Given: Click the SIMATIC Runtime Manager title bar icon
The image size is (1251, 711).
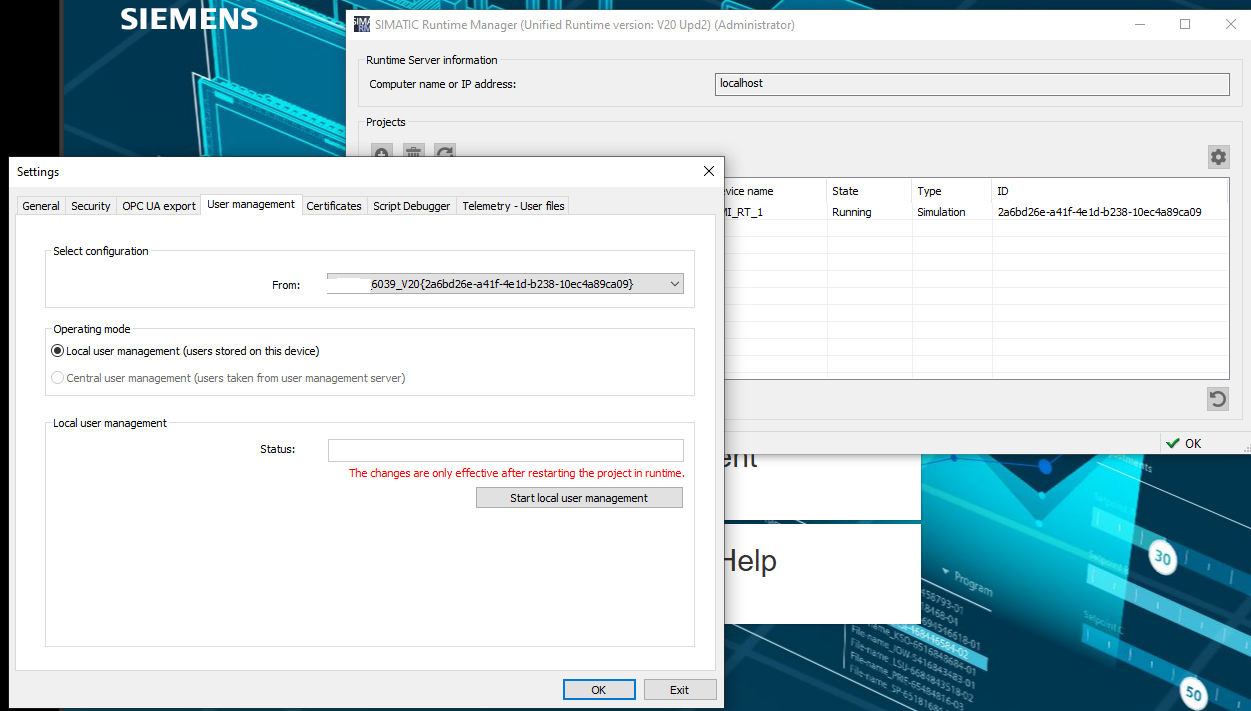Looking at the screenshot, I should click(x=362, y=24).
